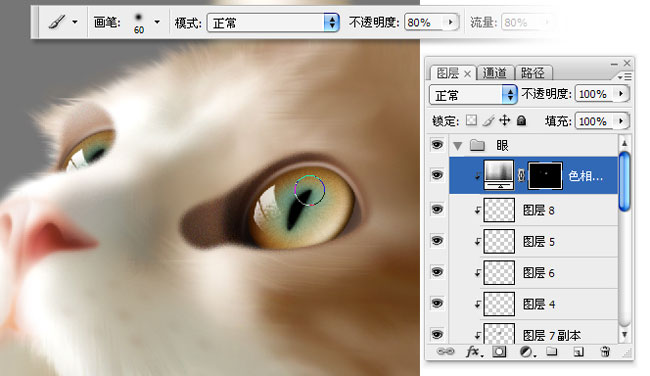Delete layer with trash icon

(605, 352)
